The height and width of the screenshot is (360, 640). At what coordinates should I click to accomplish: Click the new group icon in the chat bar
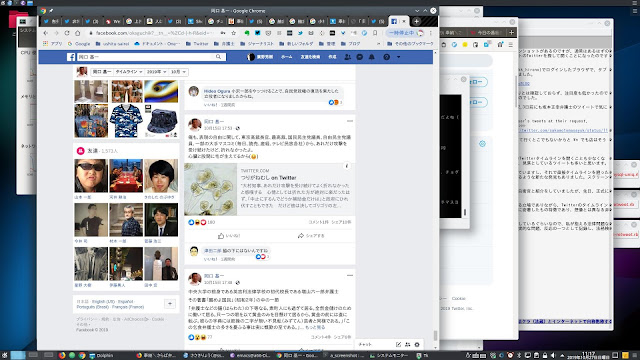407,344
